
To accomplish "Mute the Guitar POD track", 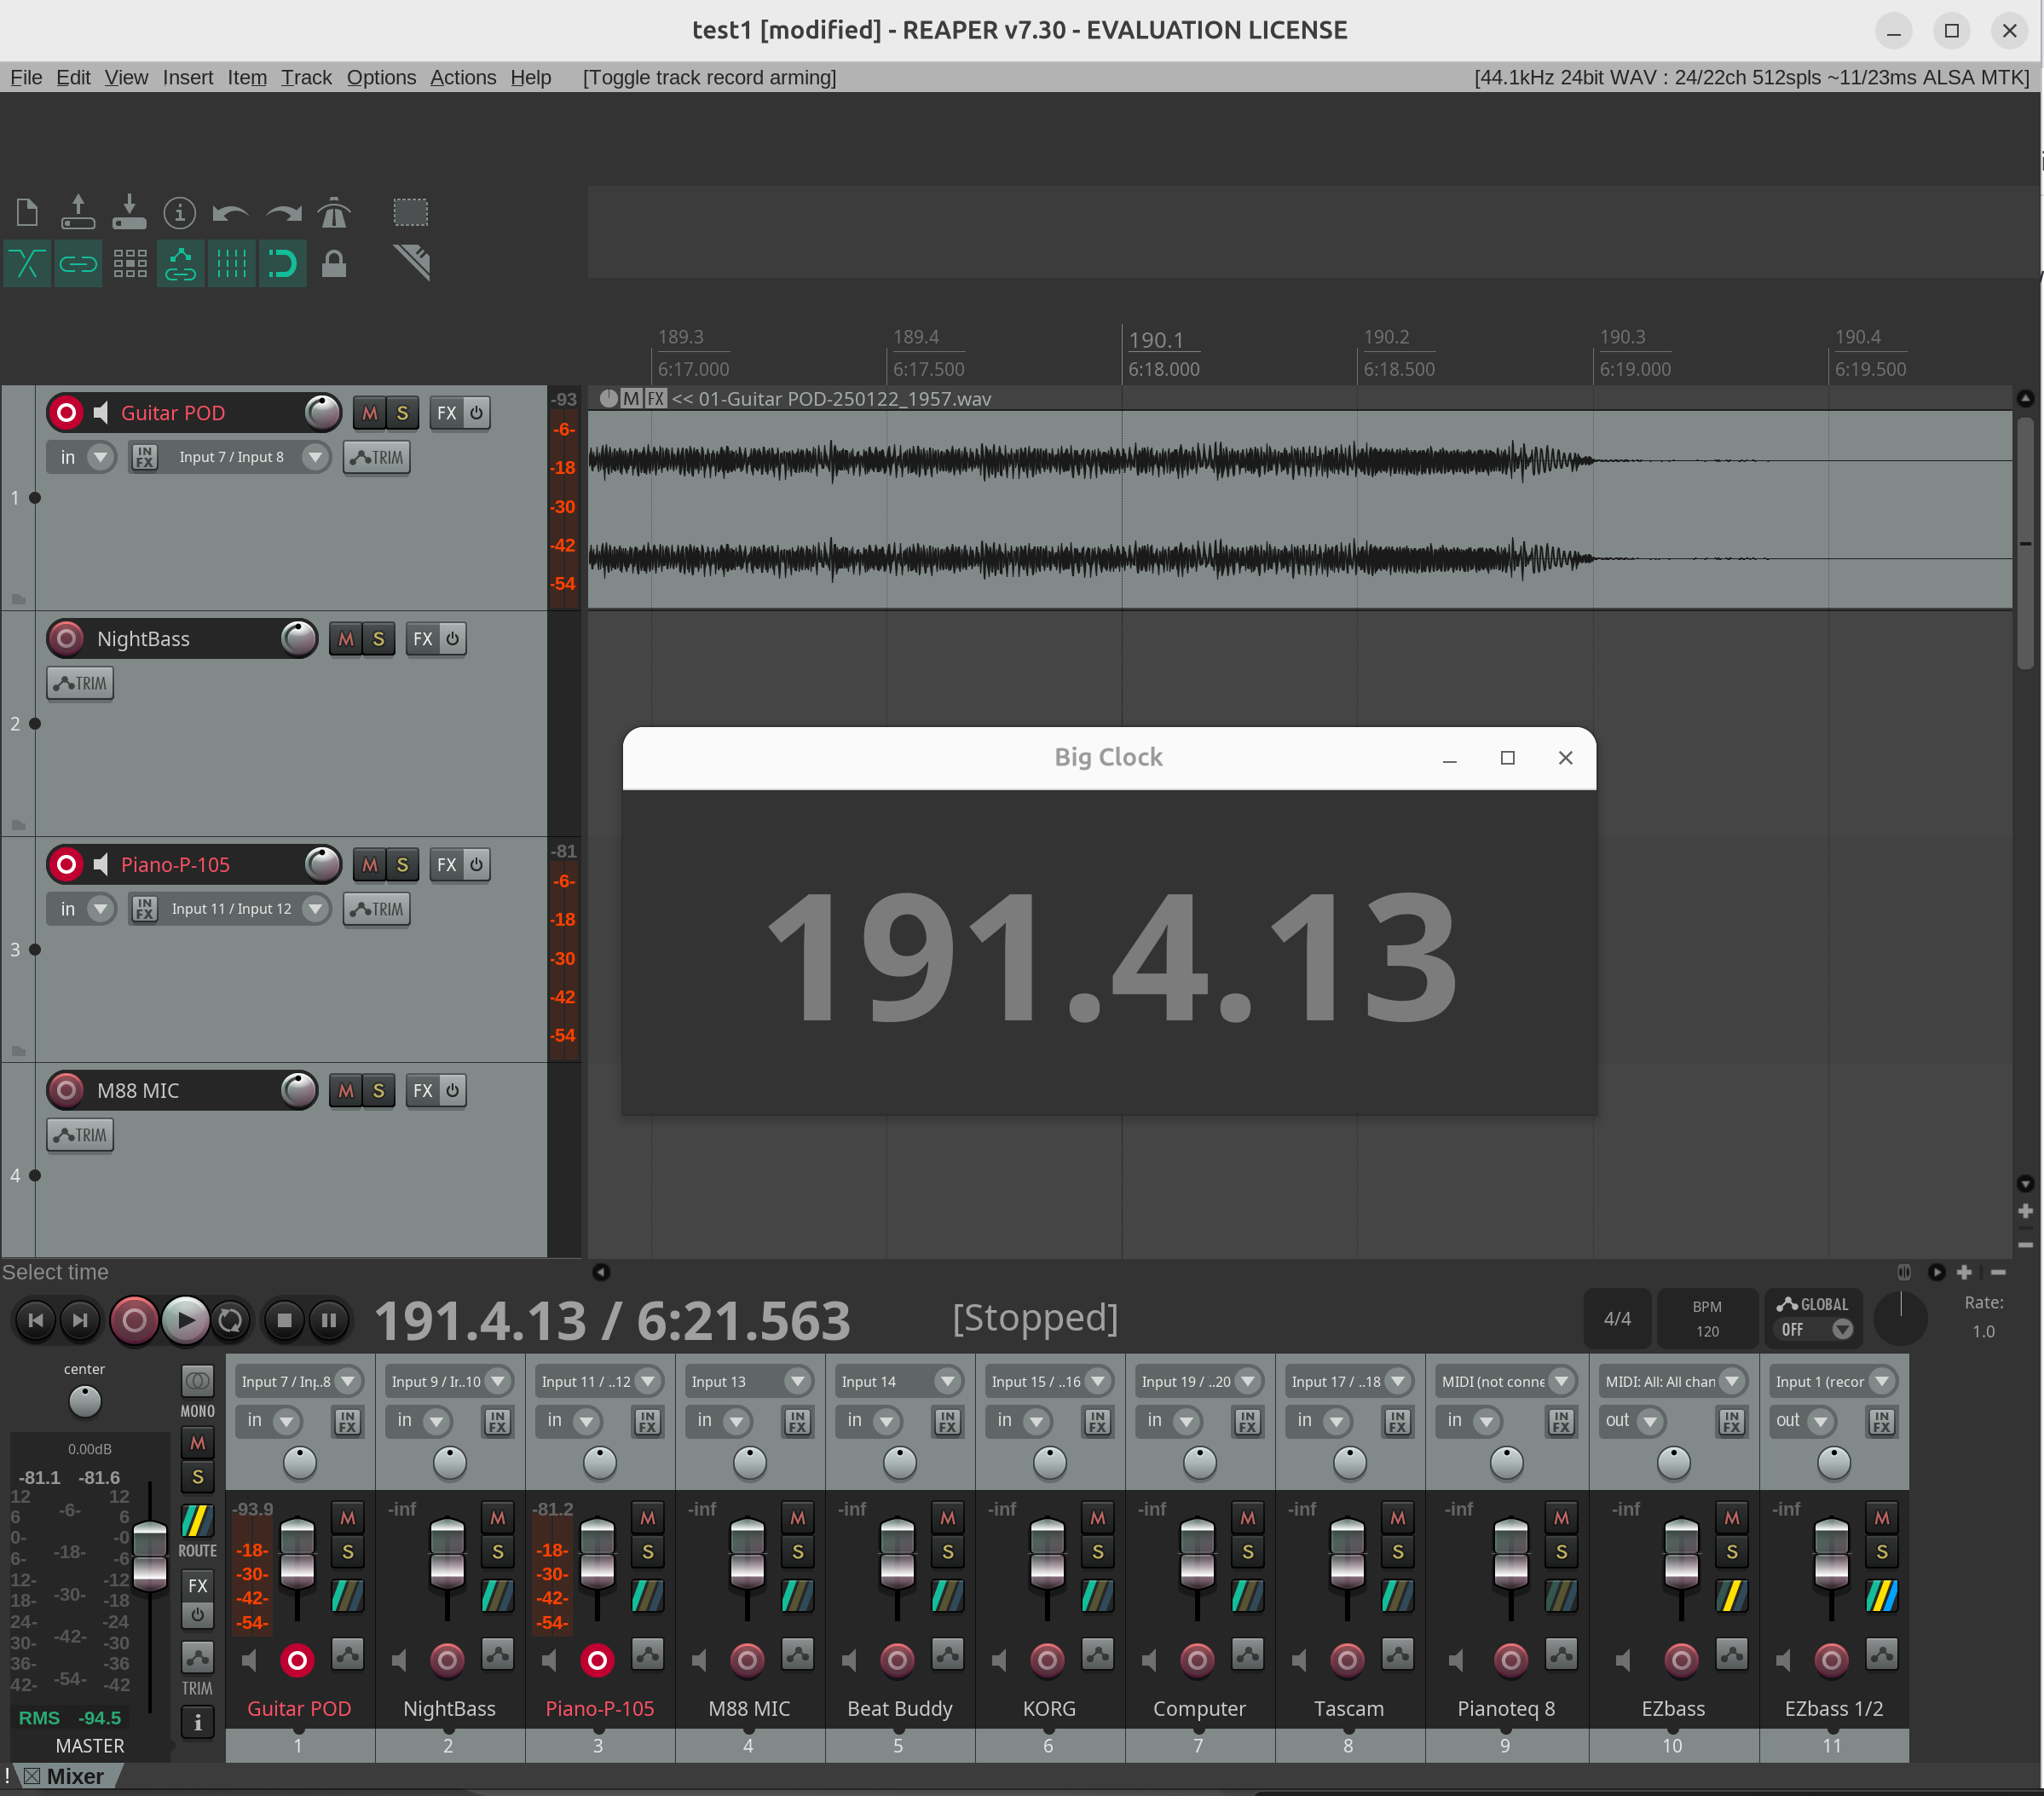I will [x=370, y=413].
